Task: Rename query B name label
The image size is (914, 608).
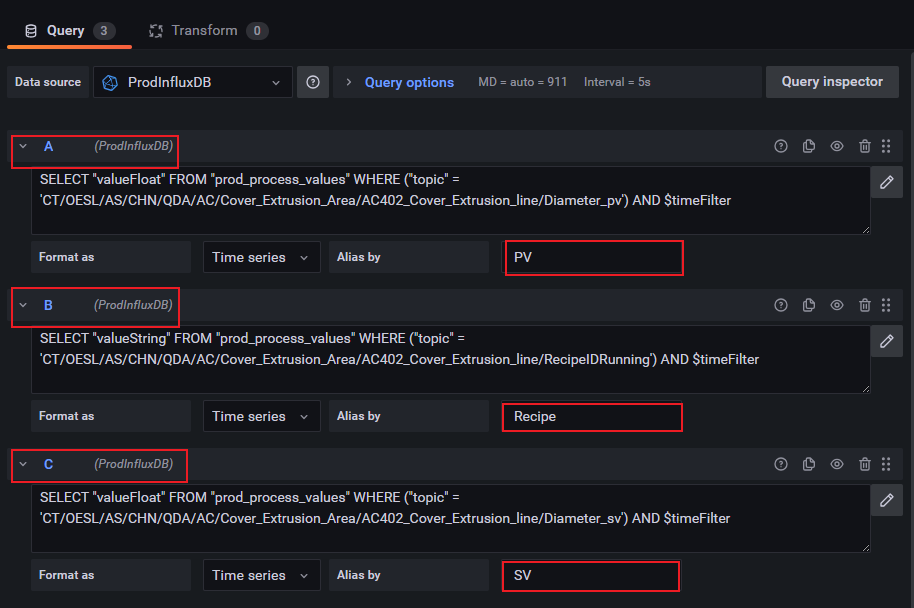Action: (48, 305)
